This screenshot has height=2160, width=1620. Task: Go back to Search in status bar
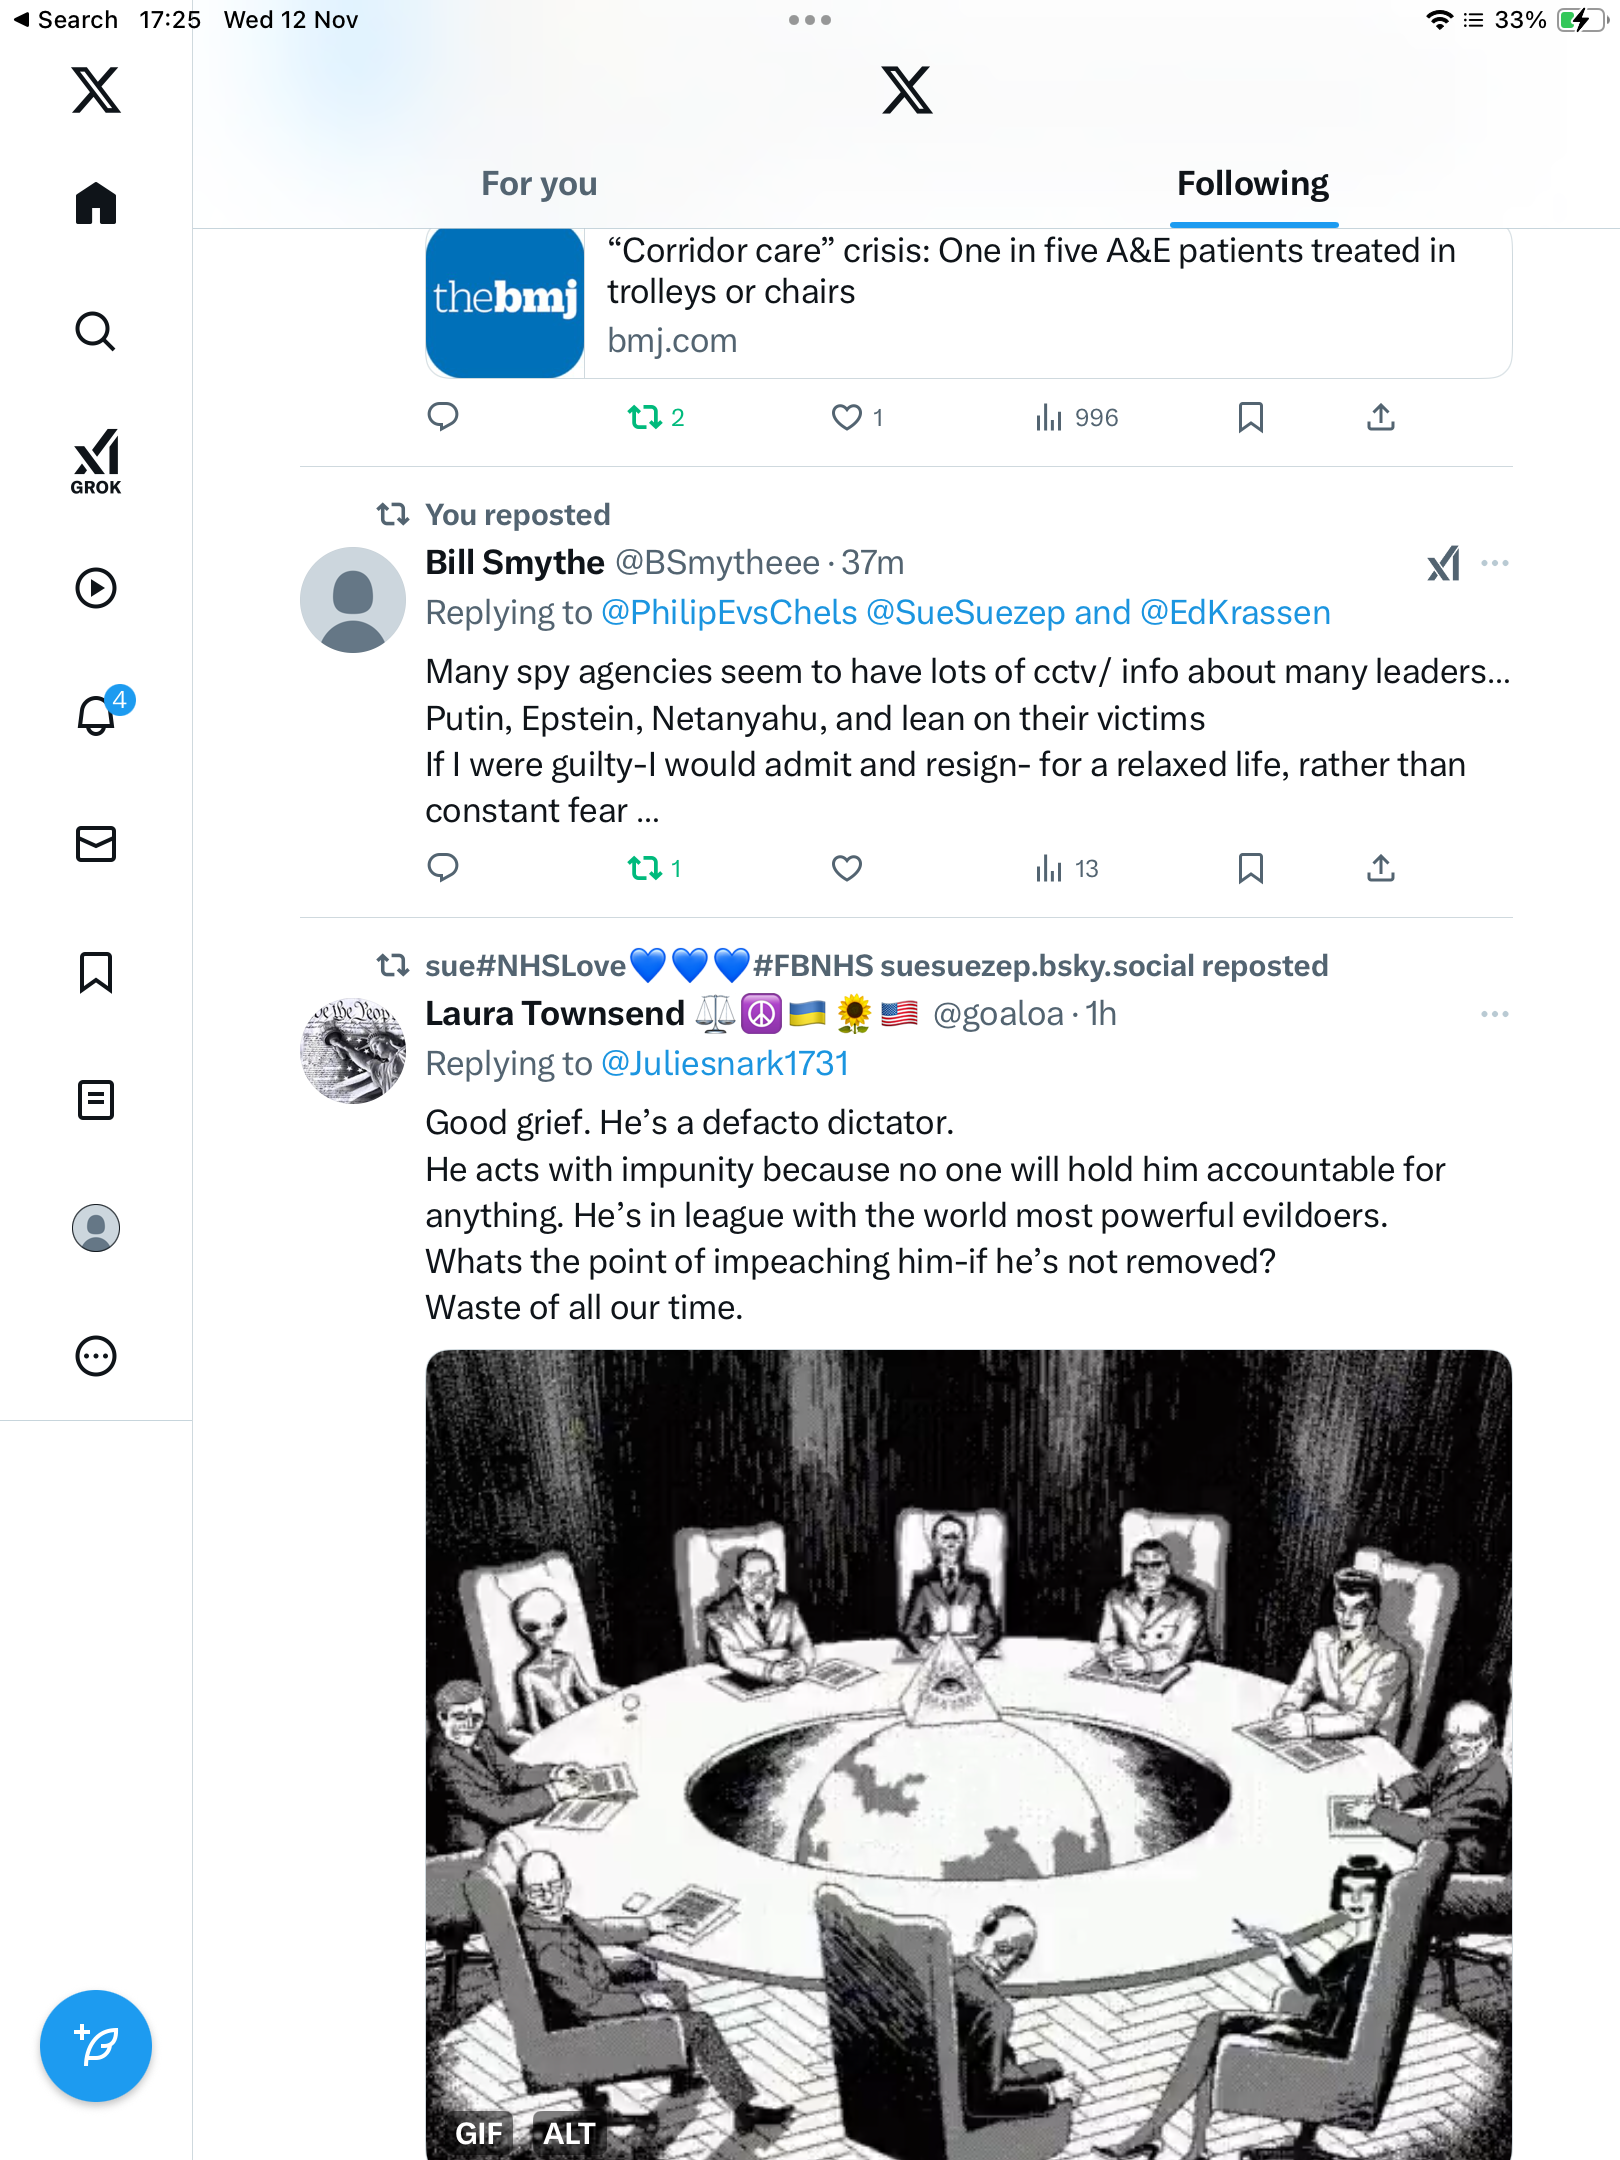[x=66, y=20]
